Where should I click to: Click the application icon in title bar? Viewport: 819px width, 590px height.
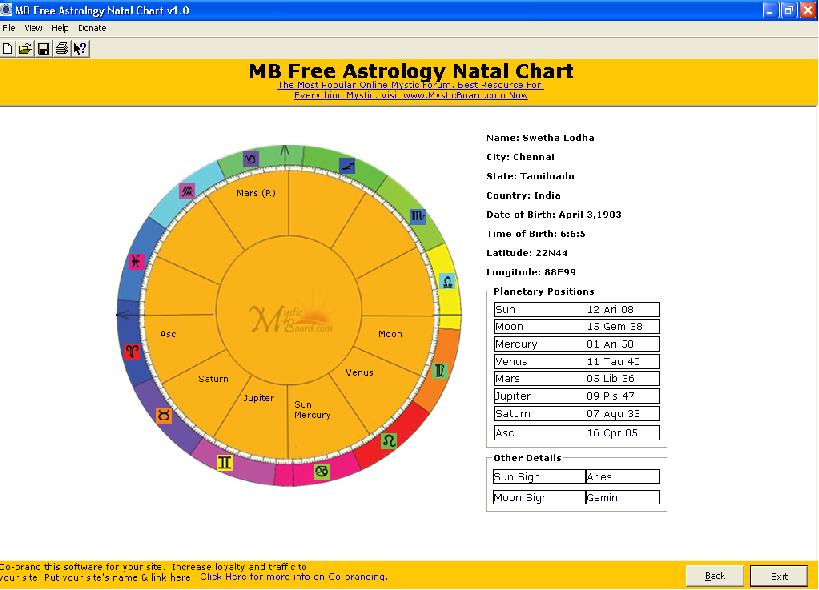[6, 10]
